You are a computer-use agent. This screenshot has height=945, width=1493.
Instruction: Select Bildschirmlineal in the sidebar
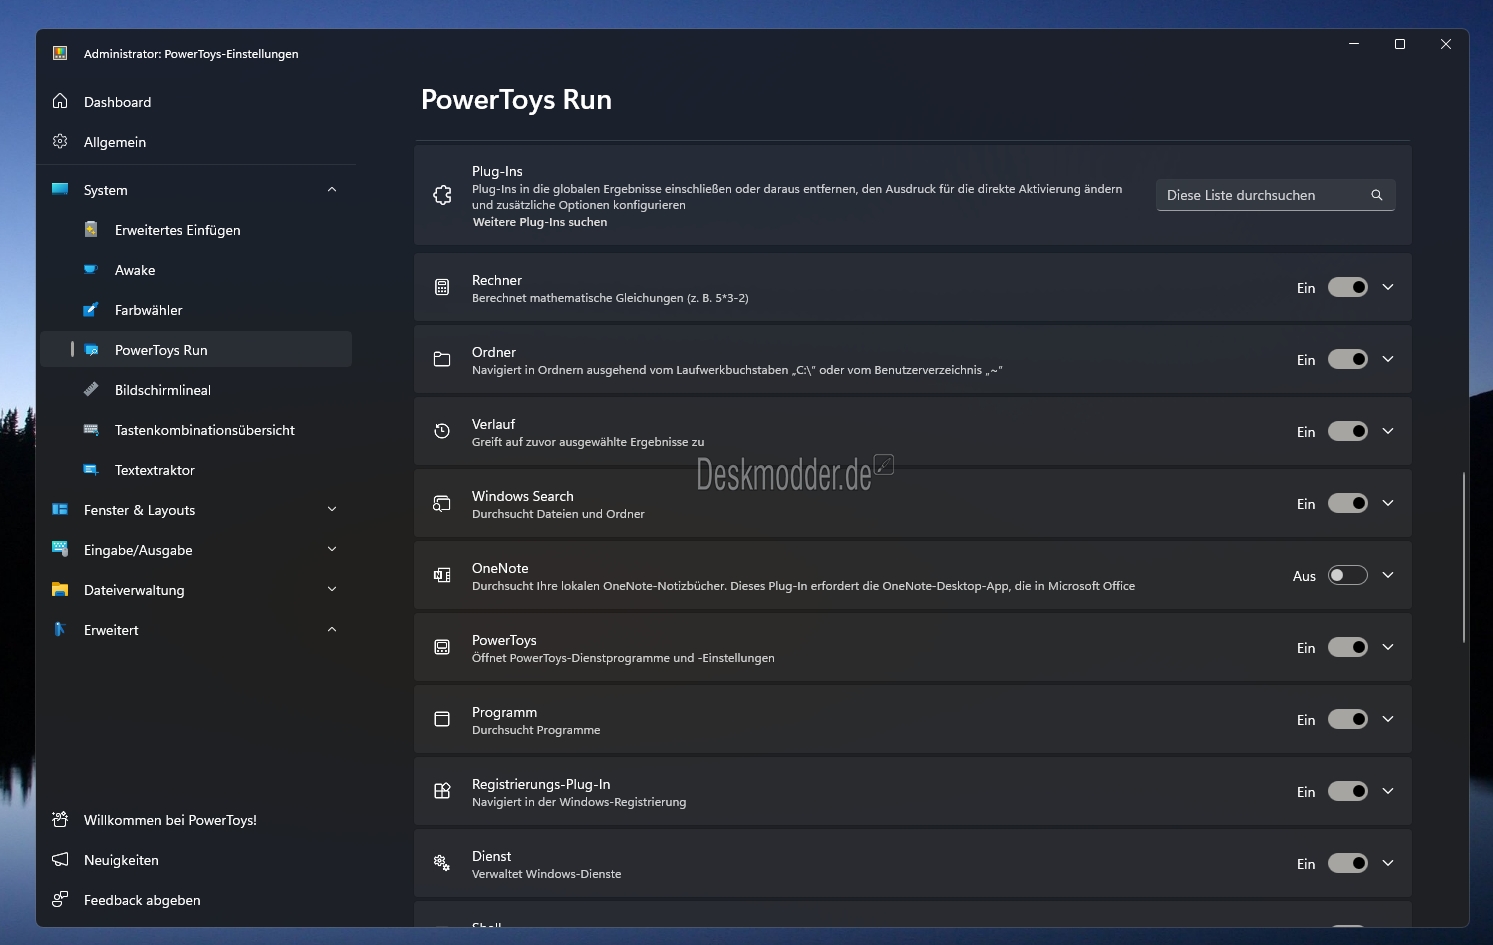click(196, 390)
